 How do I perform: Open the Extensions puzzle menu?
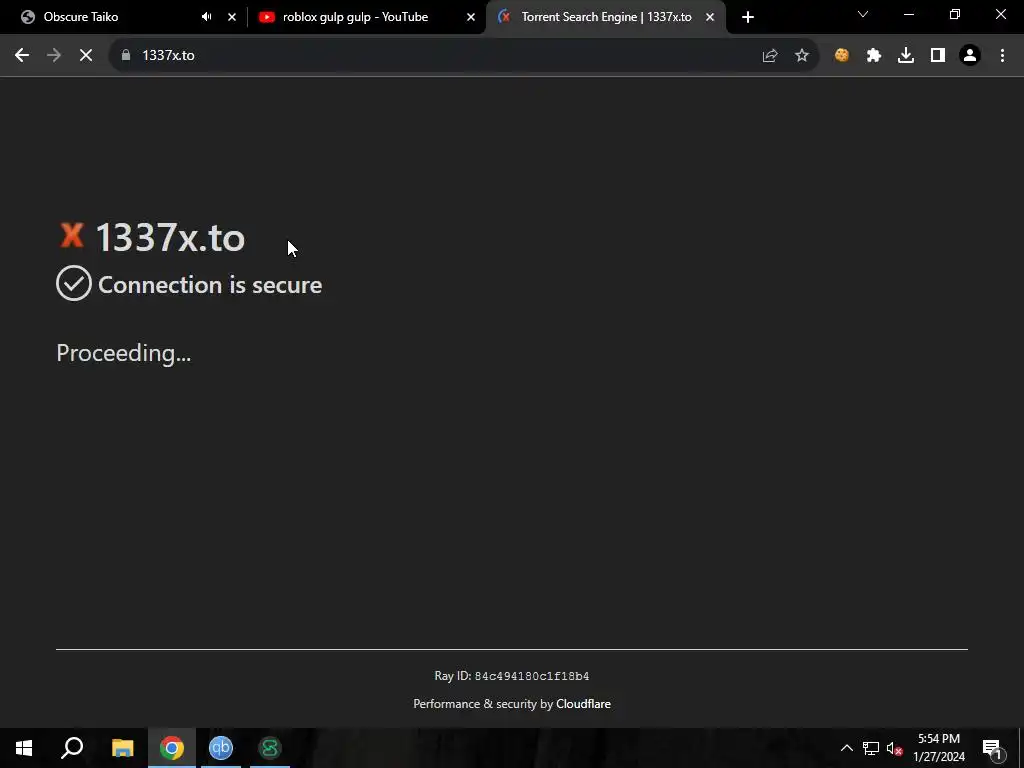click(874, 56)
